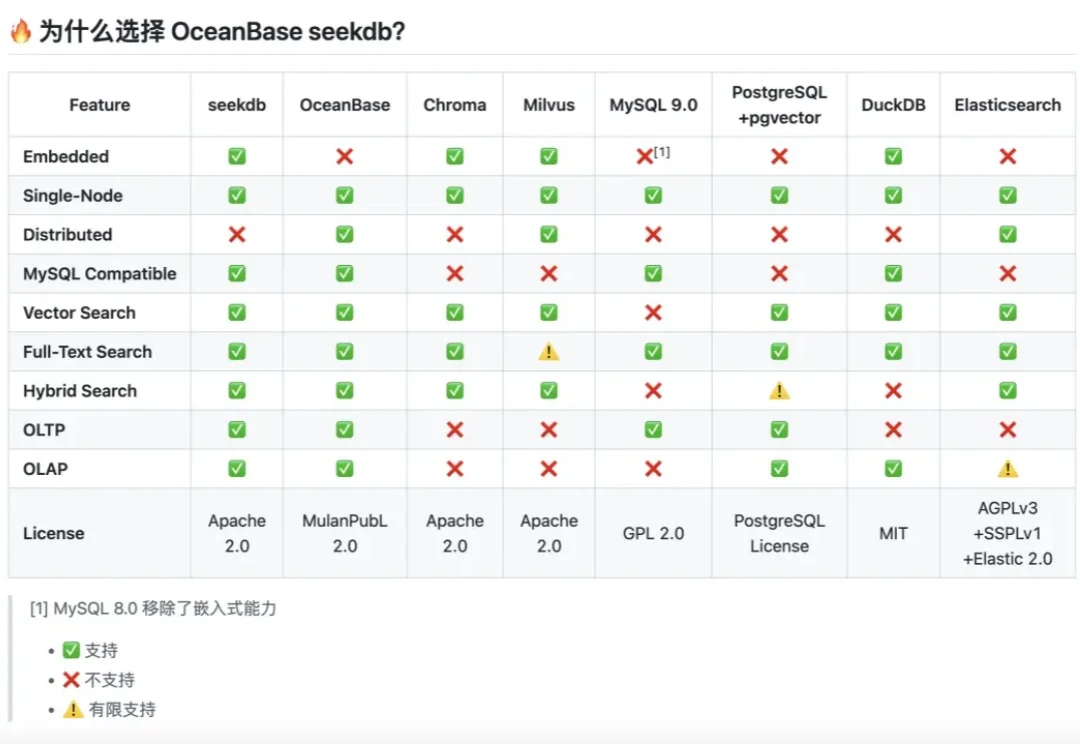This screenshot has height=744, width=1080.
Task: Click the Elasticsearch OLAP warning icon
Action: [1008, 469]
